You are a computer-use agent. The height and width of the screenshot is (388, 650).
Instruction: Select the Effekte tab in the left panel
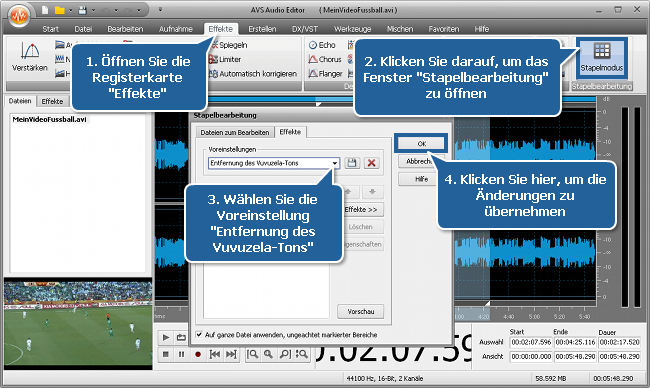point(52,102)
